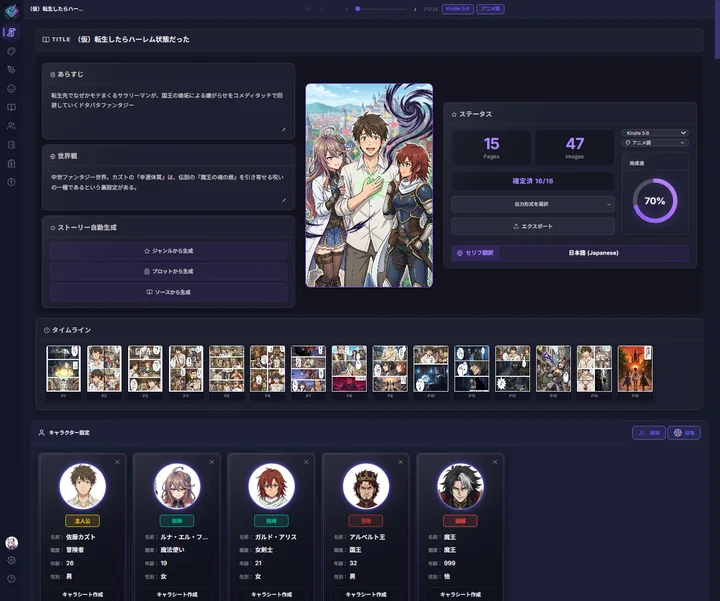Viewport: 720px width, 601px height.
Task: Click ソースから生成 button
Action: pos(169,292)
